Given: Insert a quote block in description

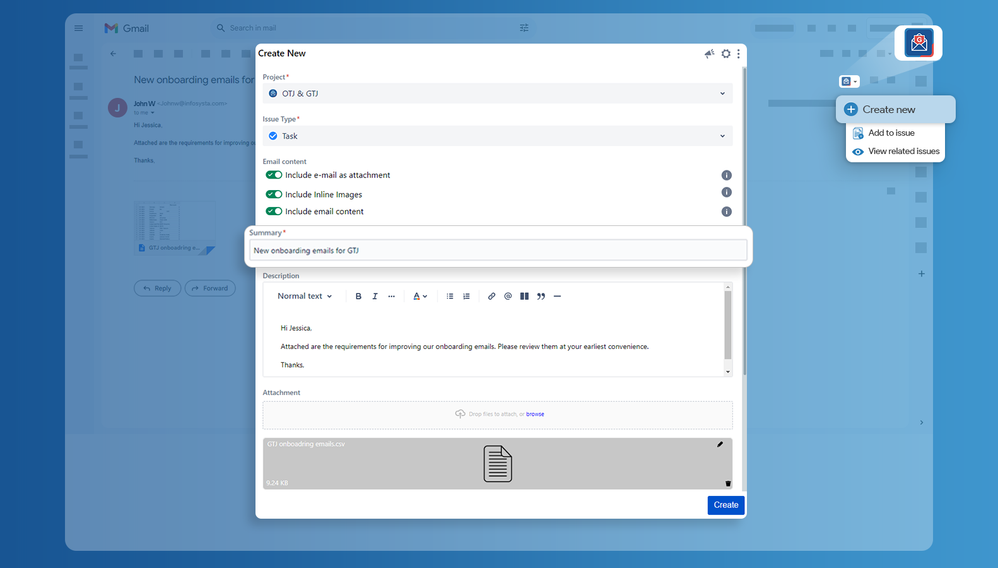Looking at the screenshot, I should 541,296.
